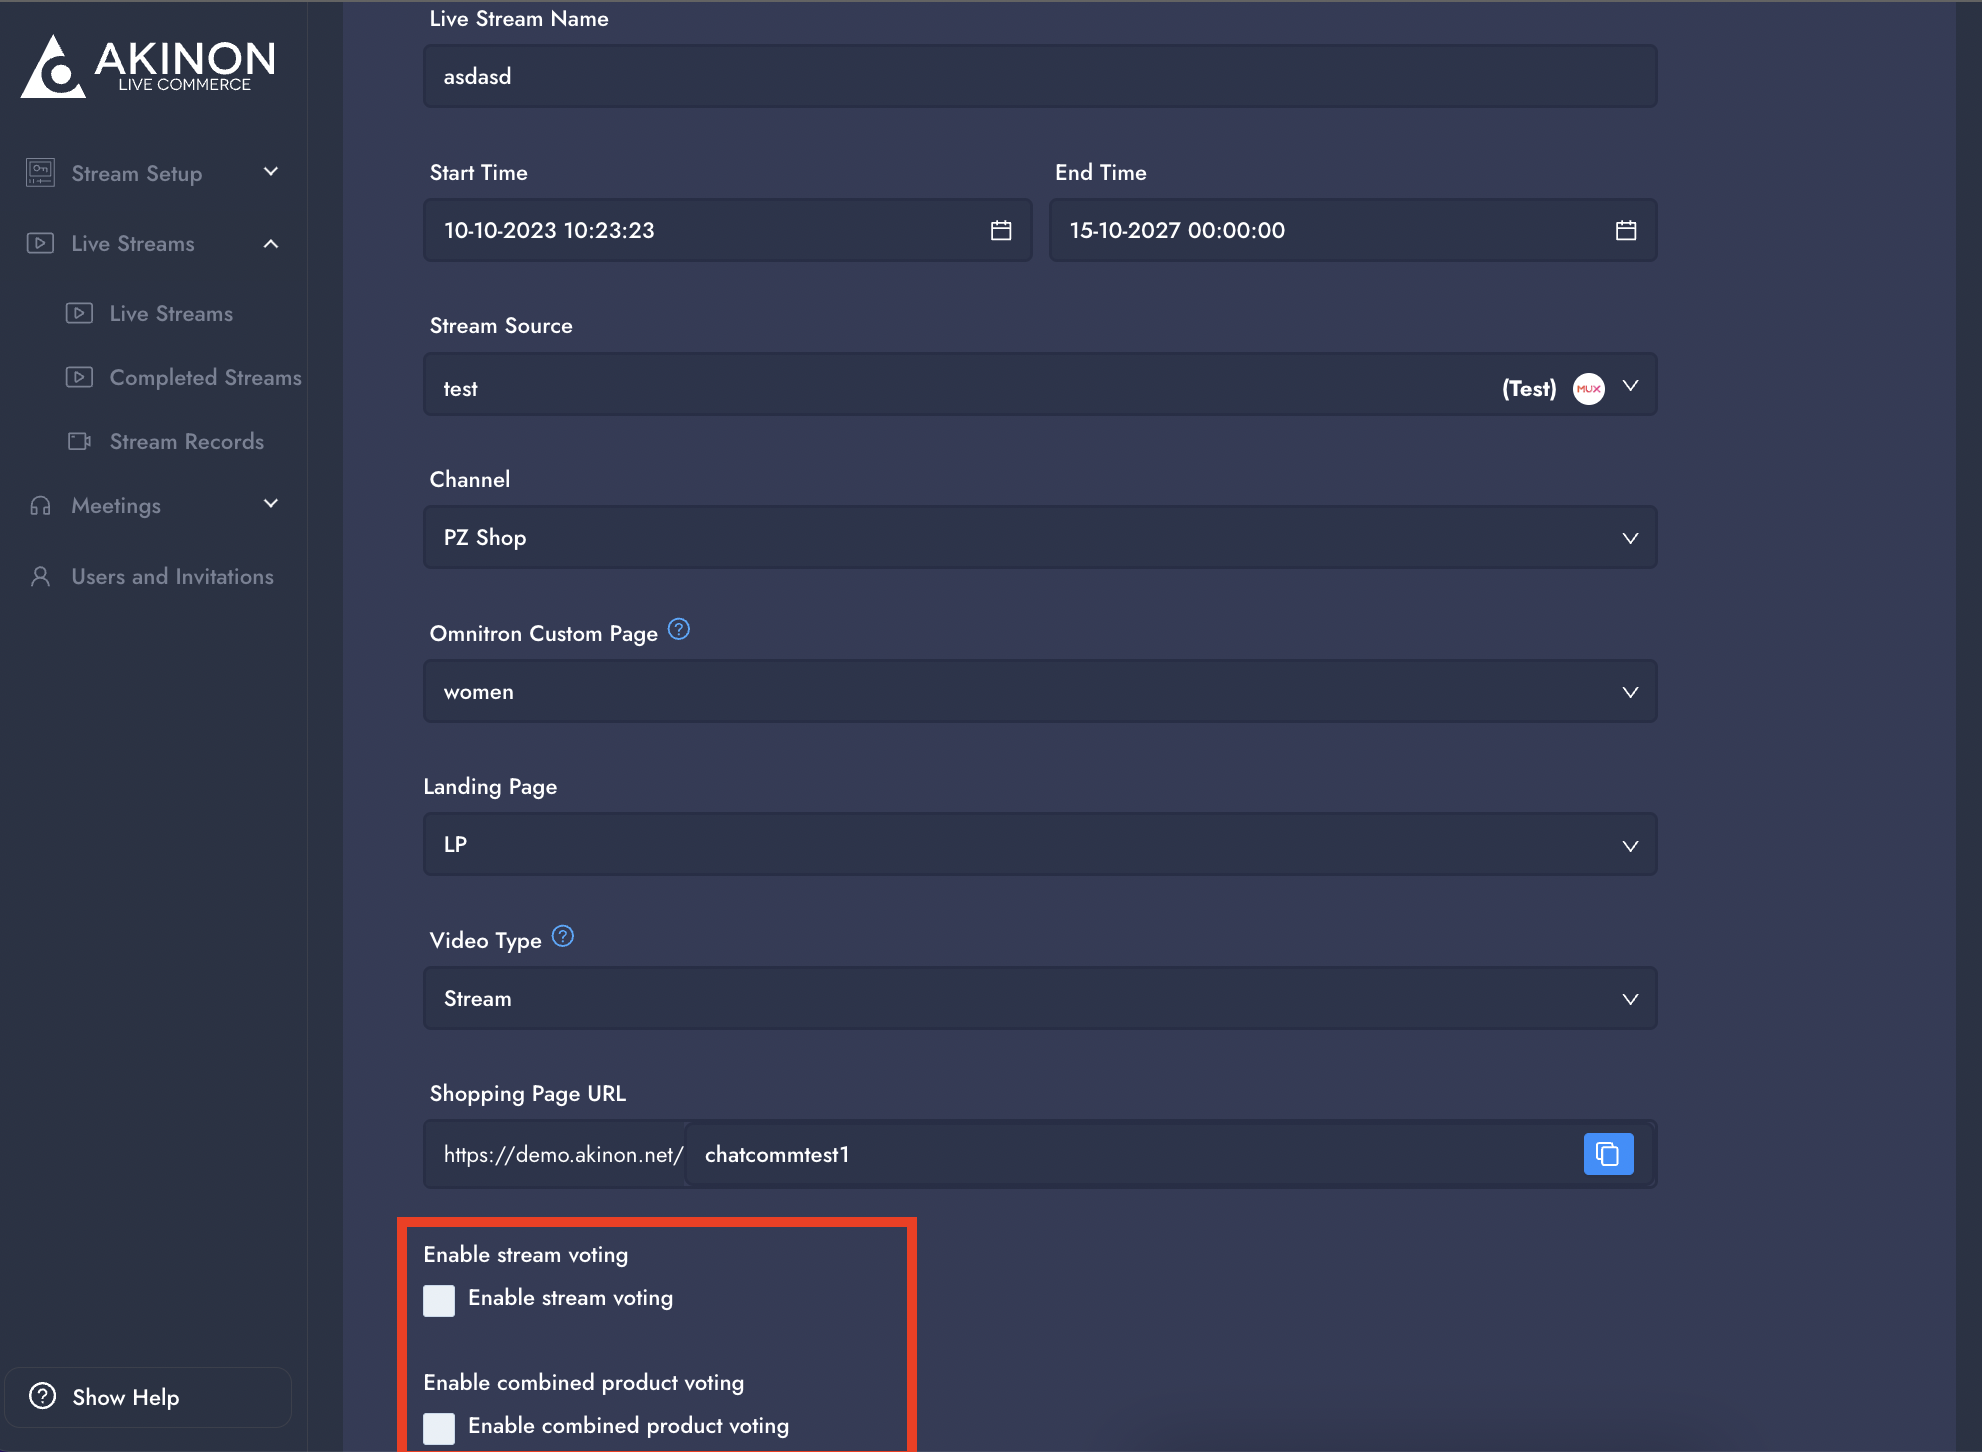1982x1452 pixels.
Task: Click the Video Type help question icon
Action: coord(563,937)
